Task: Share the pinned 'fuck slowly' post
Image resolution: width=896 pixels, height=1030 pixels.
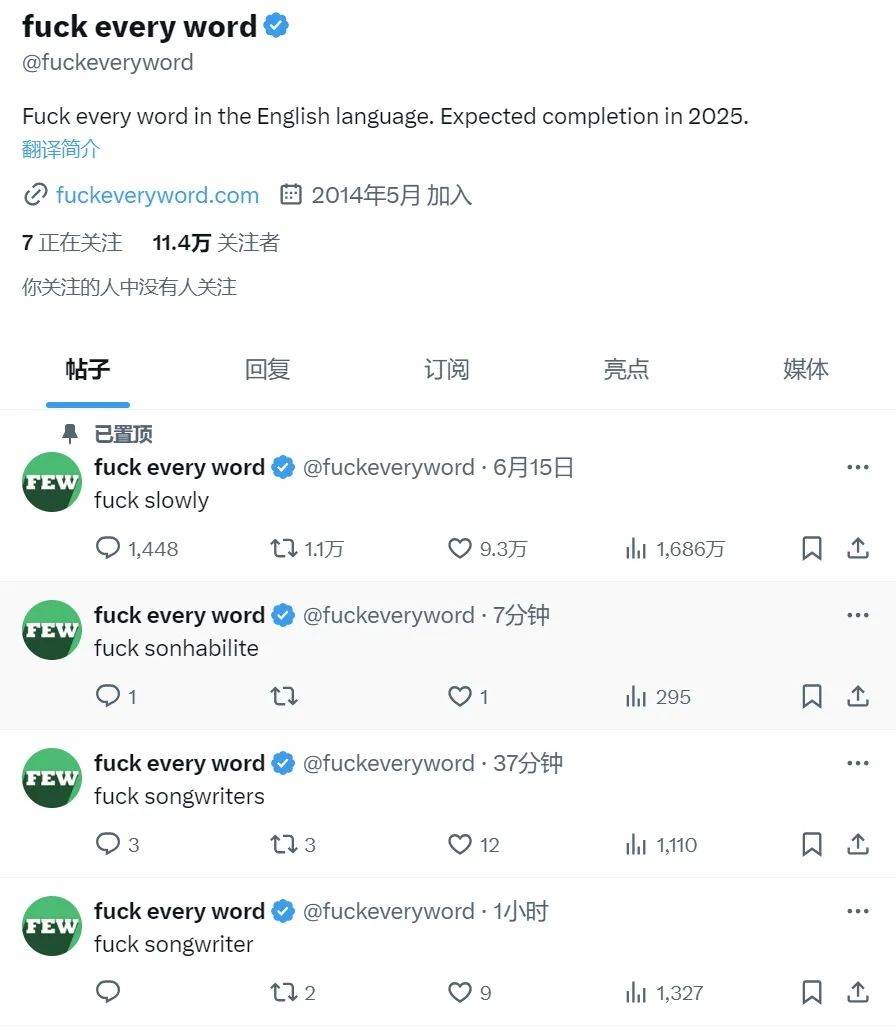Action: click(858, 548)
